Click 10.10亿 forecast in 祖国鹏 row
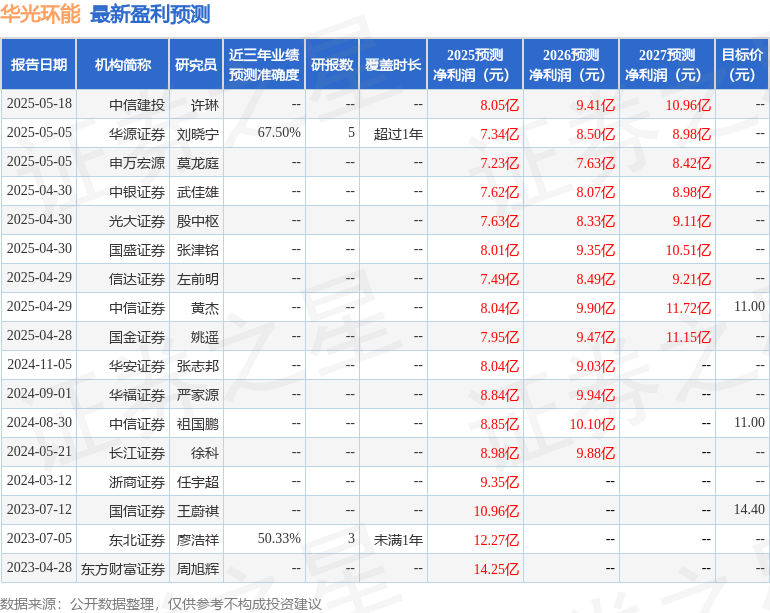The width and height of the screenshot is (770, 613). pyautogui.click(x=592, y=423)
